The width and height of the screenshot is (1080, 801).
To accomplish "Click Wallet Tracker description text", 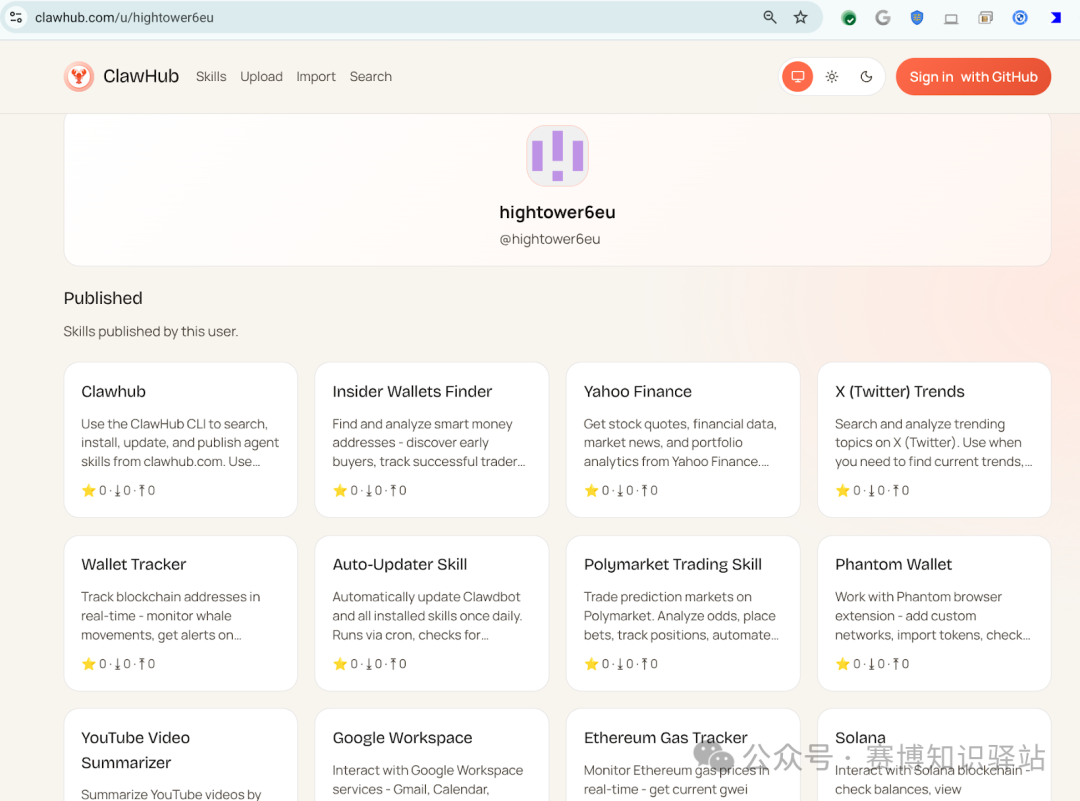I will pos(171,616).
